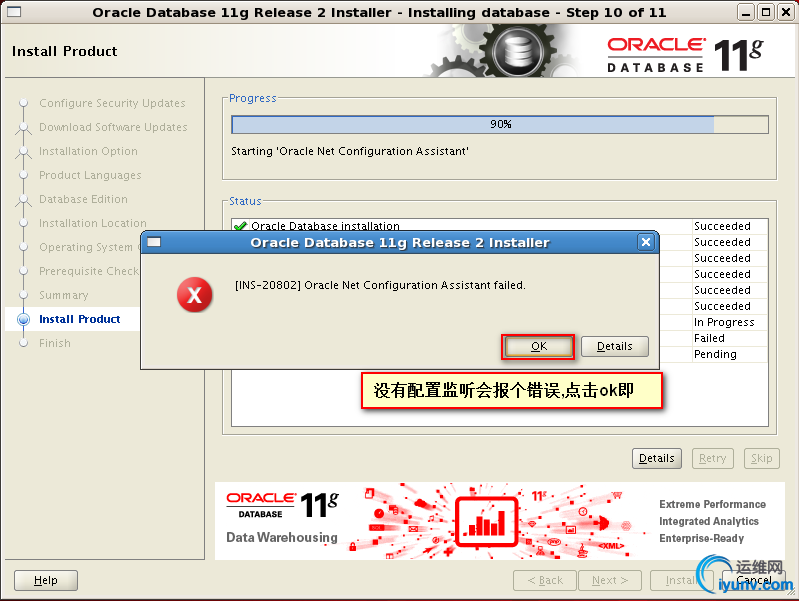Click the Data Warehousing banner chart image
The width and height of the screenshot is (799, 601).
point(488,521)
